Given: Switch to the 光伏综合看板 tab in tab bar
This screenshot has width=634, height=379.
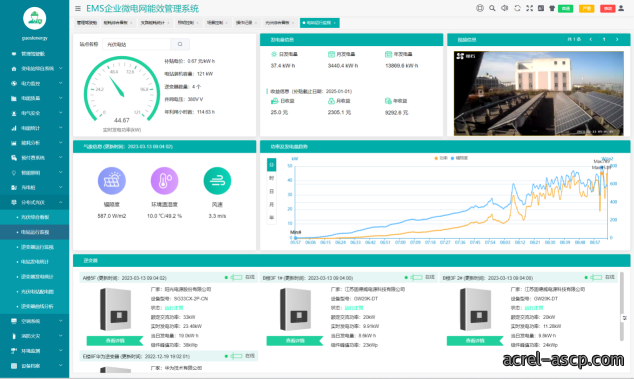Looking at the screenshot, I should tap(279, 23).
